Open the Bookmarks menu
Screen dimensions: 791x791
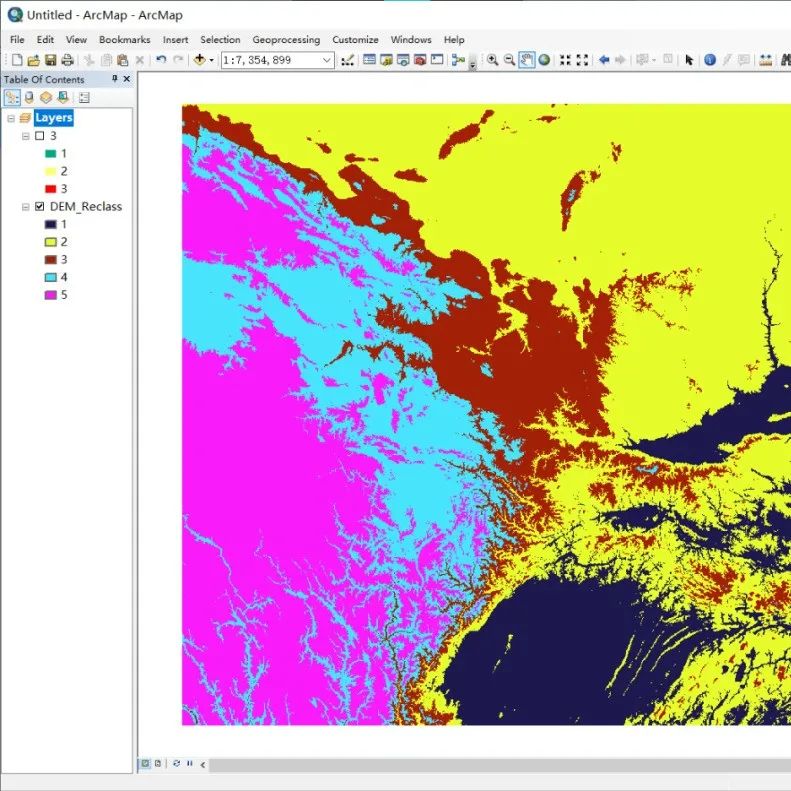(x=124, y=40)
